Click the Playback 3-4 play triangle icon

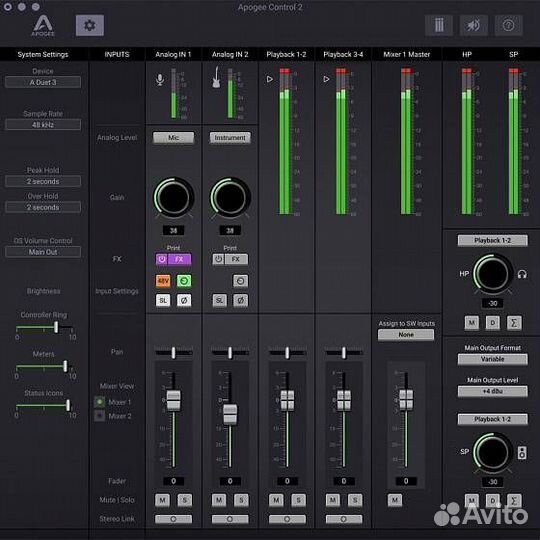click(326, 79)
